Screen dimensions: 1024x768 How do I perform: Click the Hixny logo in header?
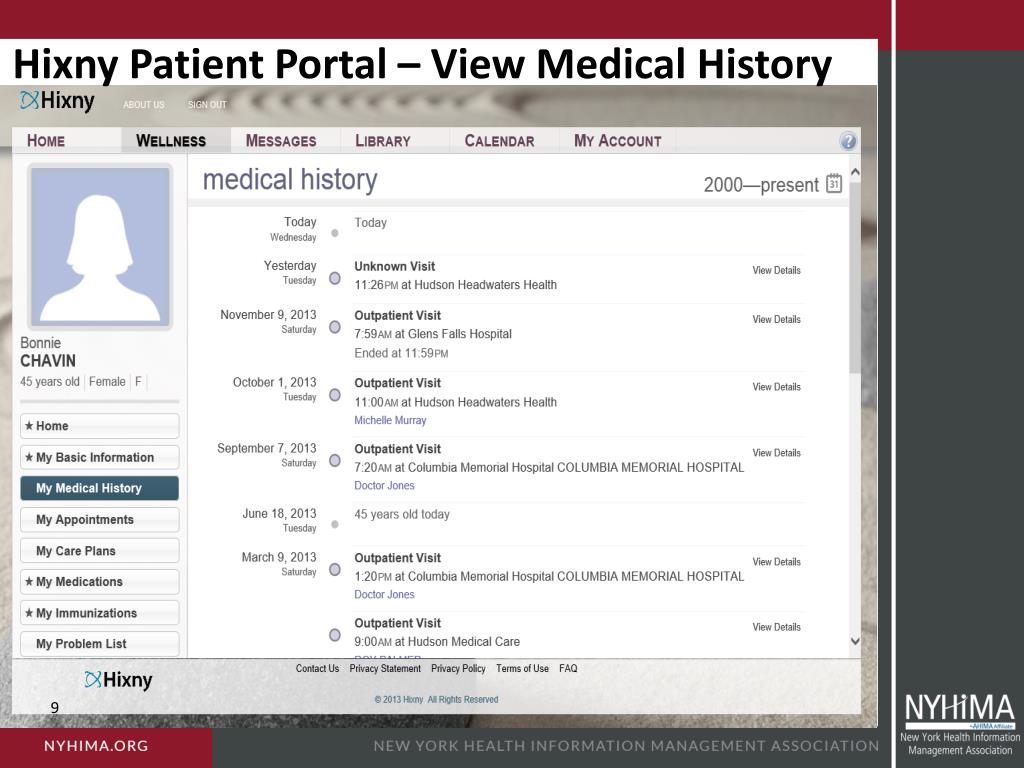click(x=57, y=101)
